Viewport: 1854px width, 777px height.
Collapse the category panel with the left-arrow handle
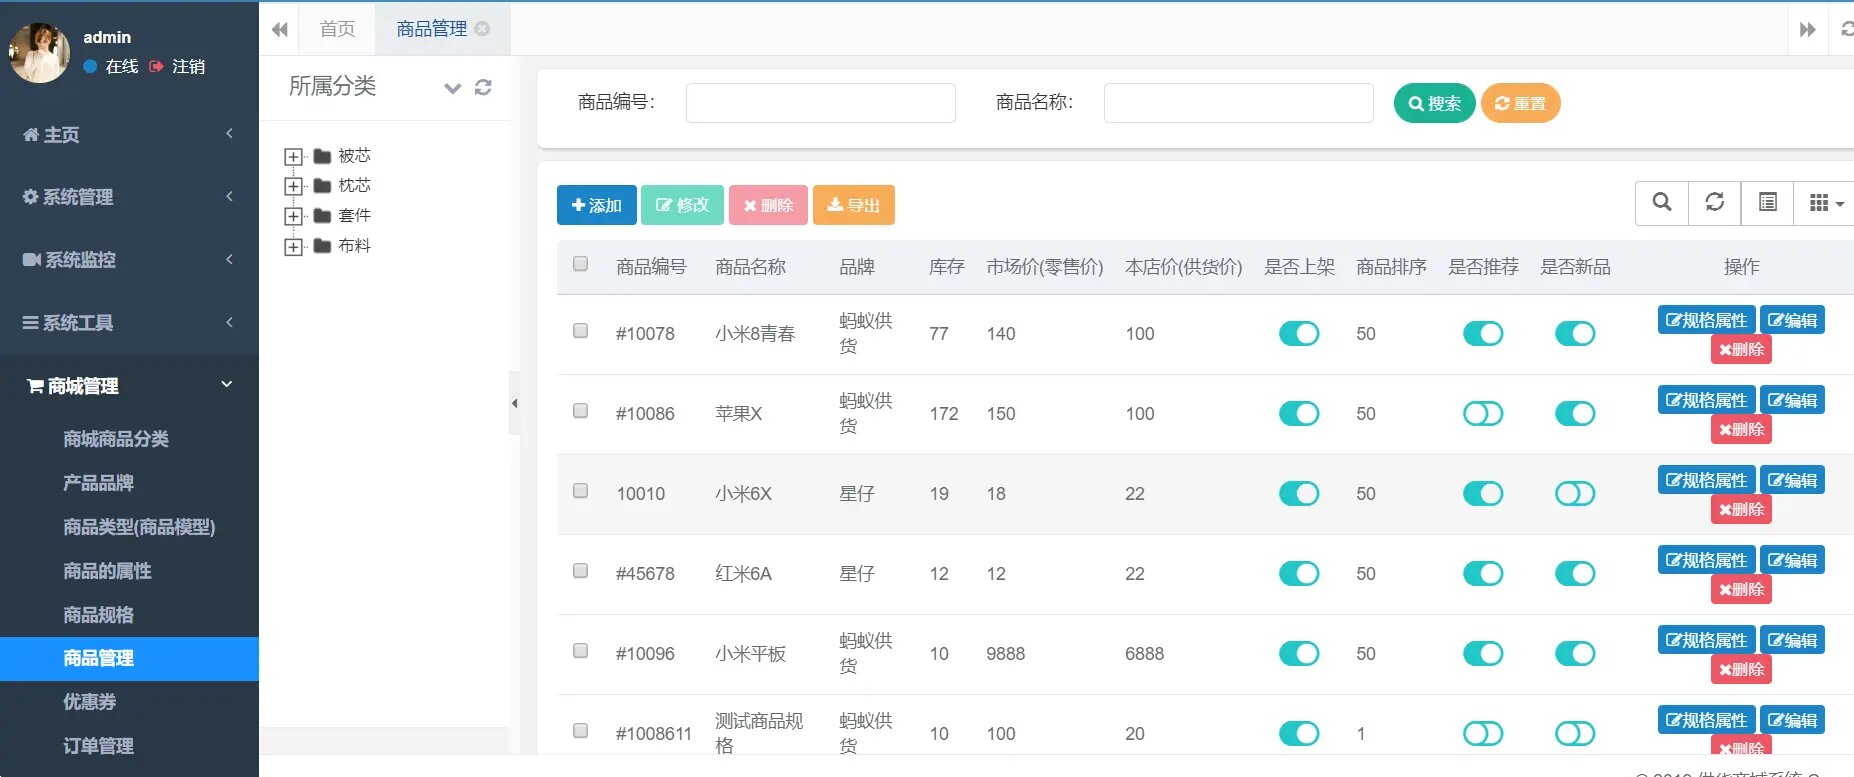[514, 403]
